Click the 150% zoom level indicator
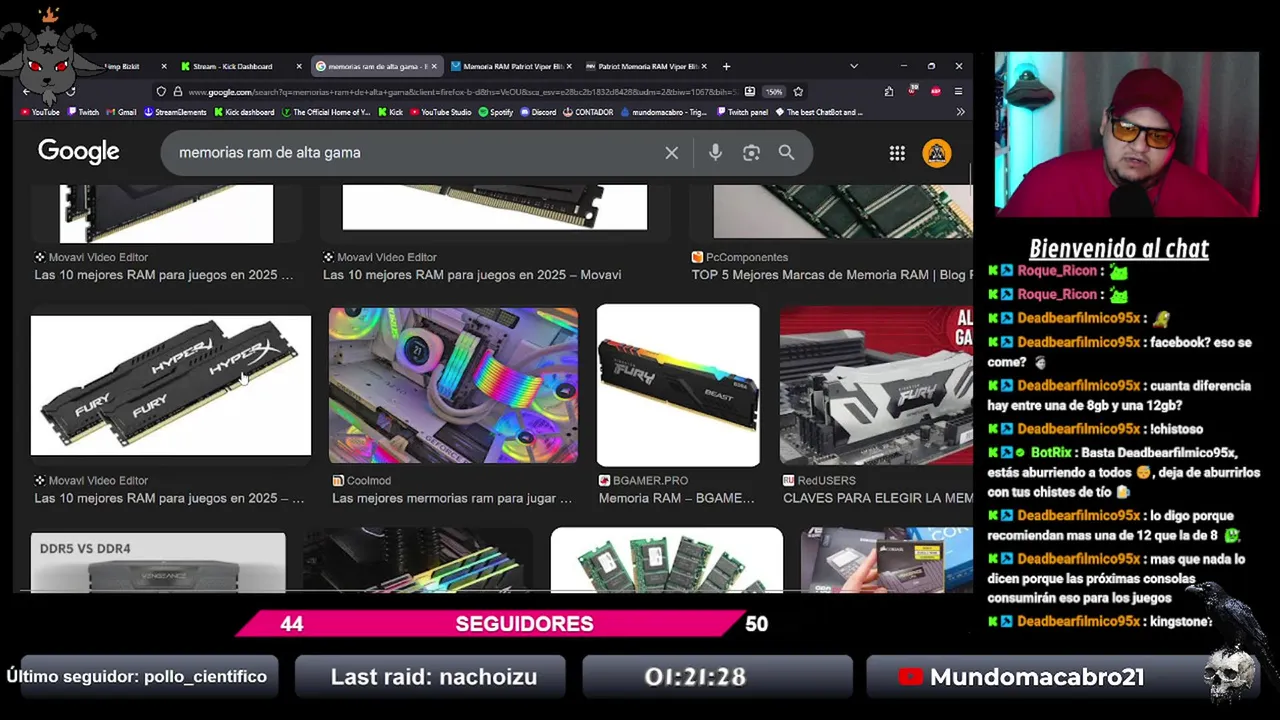Viewport: 1280px width, 720px height. coord(774,91)
